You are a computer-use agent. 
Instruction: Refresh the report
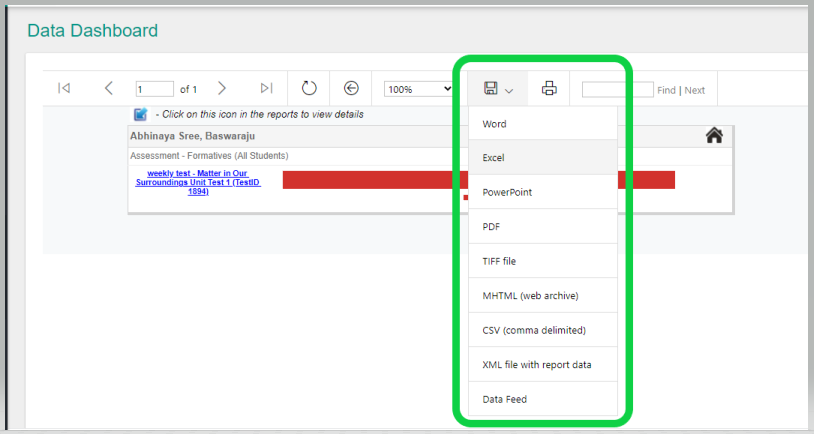(309, 89)
